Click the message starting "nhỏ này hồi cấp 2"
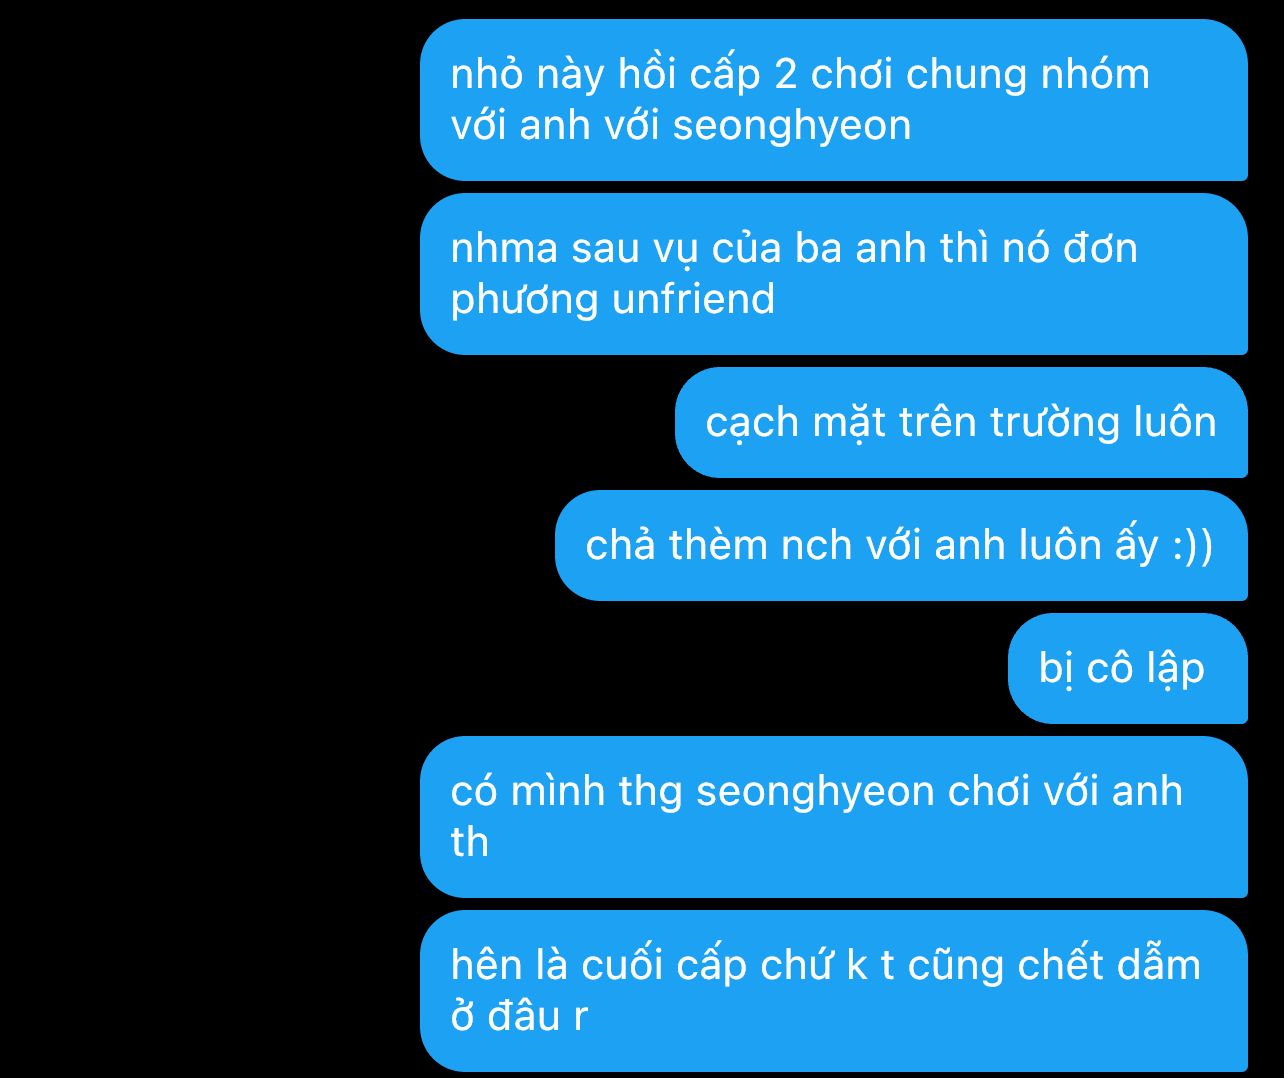This screenshot has width=1284, height=1078. (833, 100)
